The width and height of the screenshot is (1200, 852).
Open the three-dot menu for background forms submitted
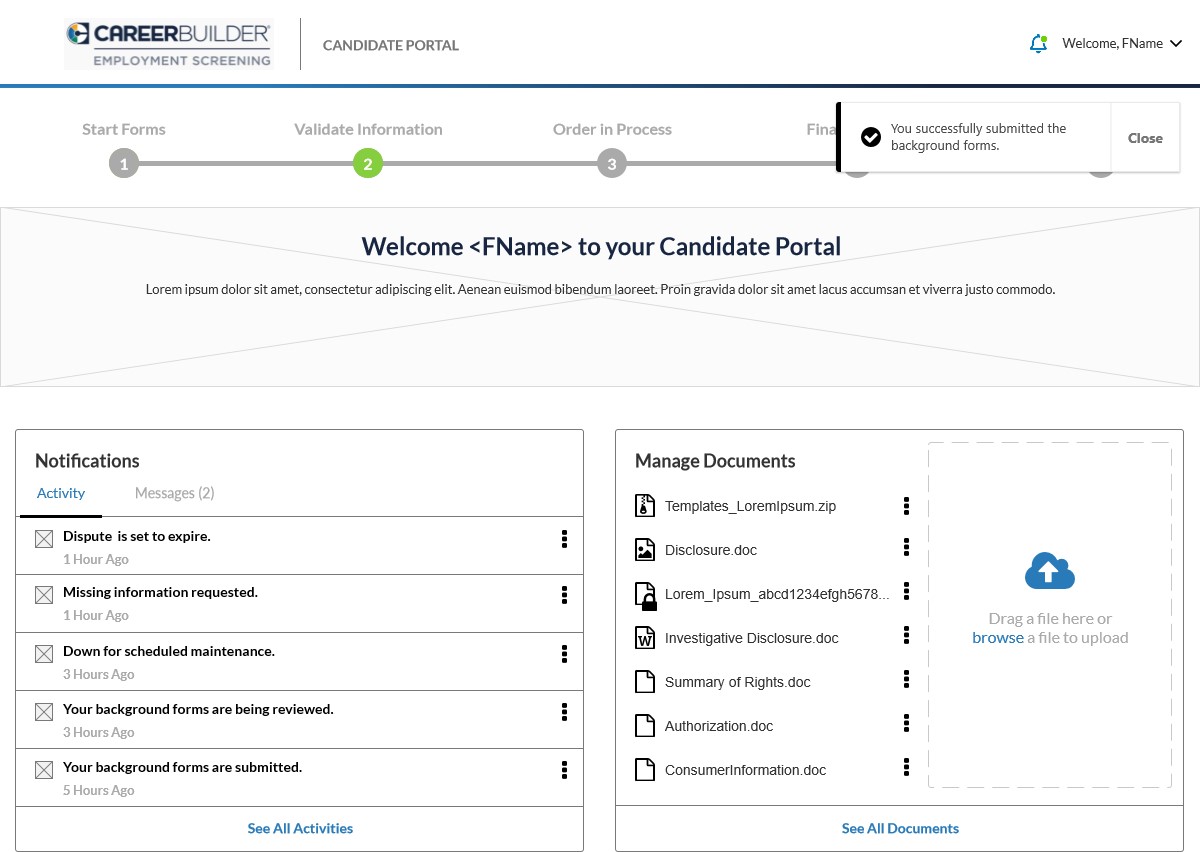tap(564, 770)
